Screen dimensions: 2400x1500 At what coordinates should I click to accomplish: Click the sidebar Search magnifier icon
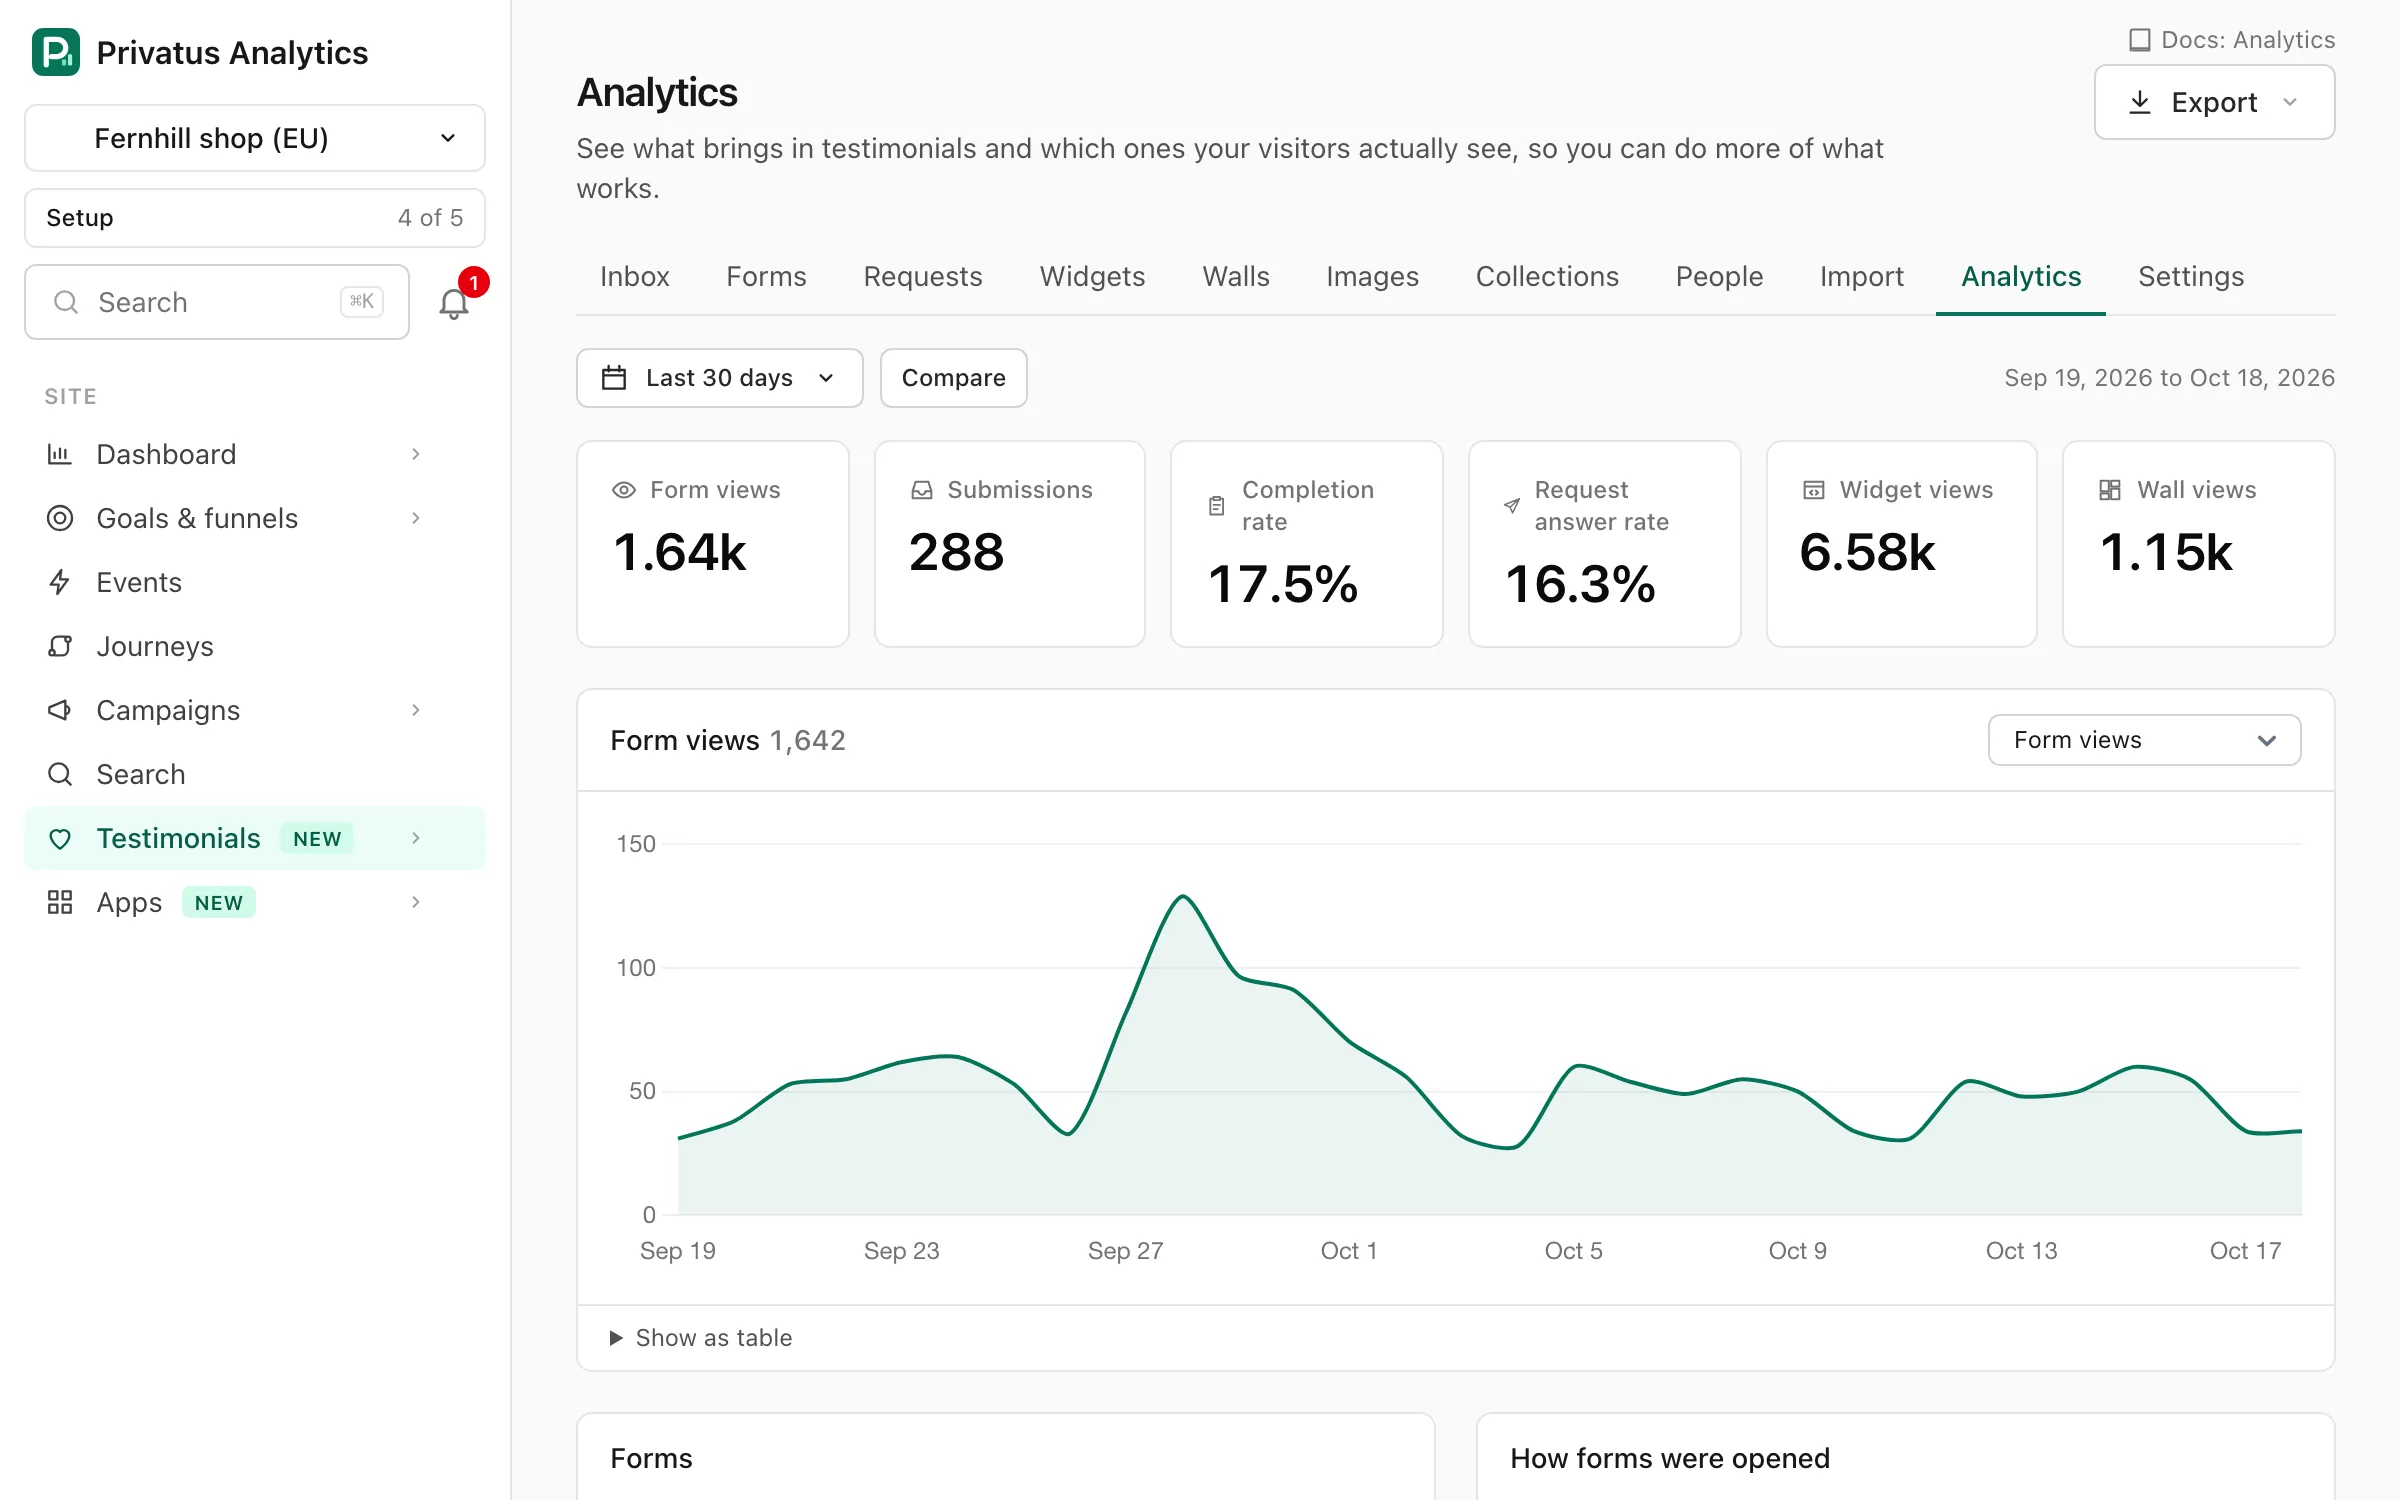point(60,774)
